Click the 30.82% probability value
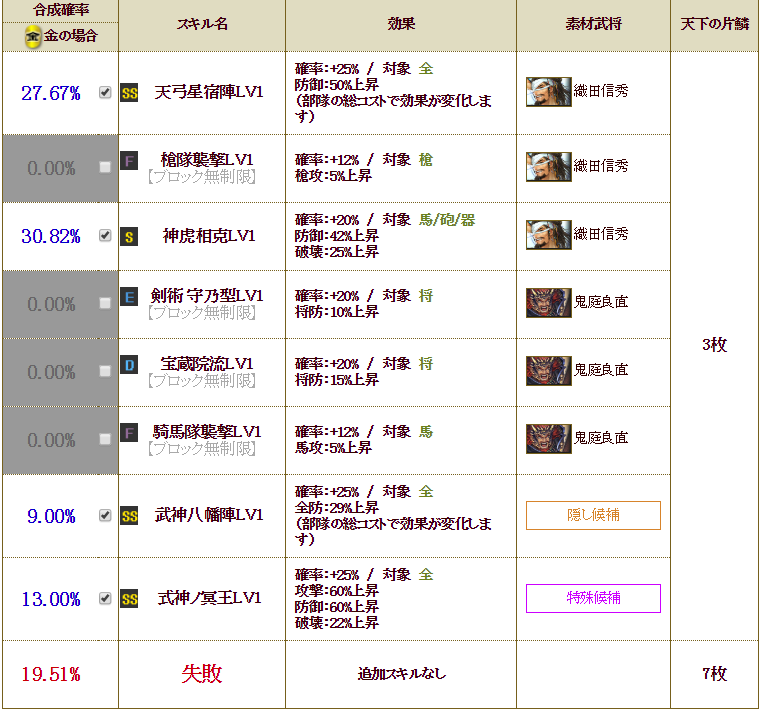The image size is (763, 709). tap(51, 236)
